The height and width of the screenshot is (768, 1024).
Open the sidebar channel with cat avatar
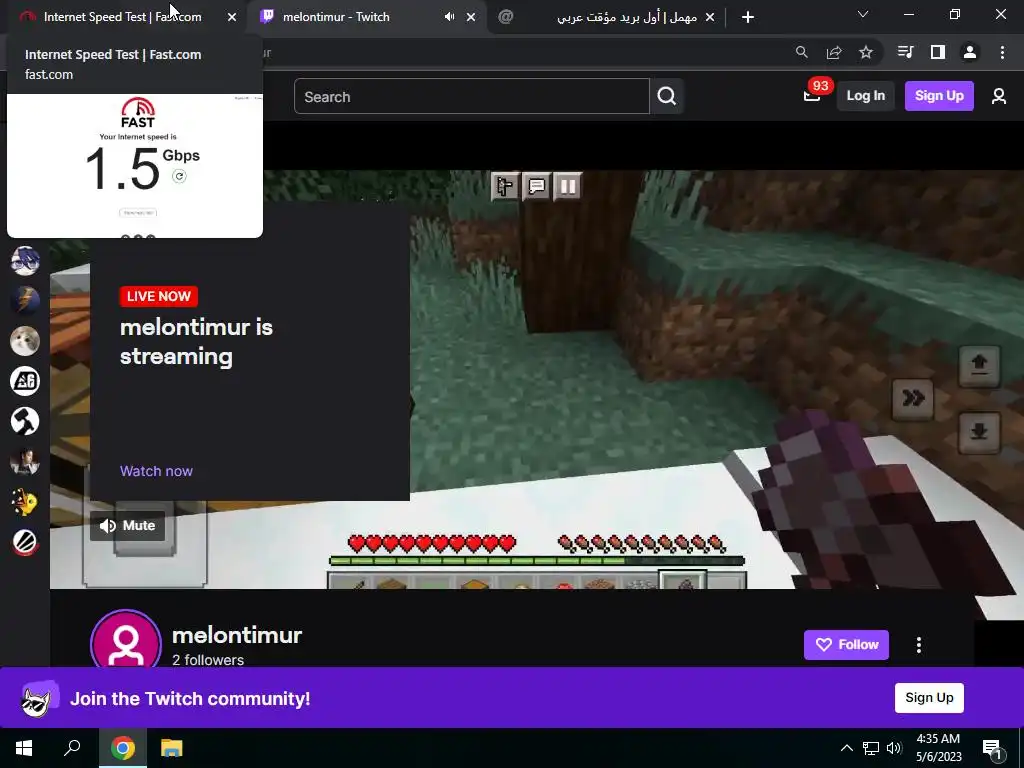(25, 341)
